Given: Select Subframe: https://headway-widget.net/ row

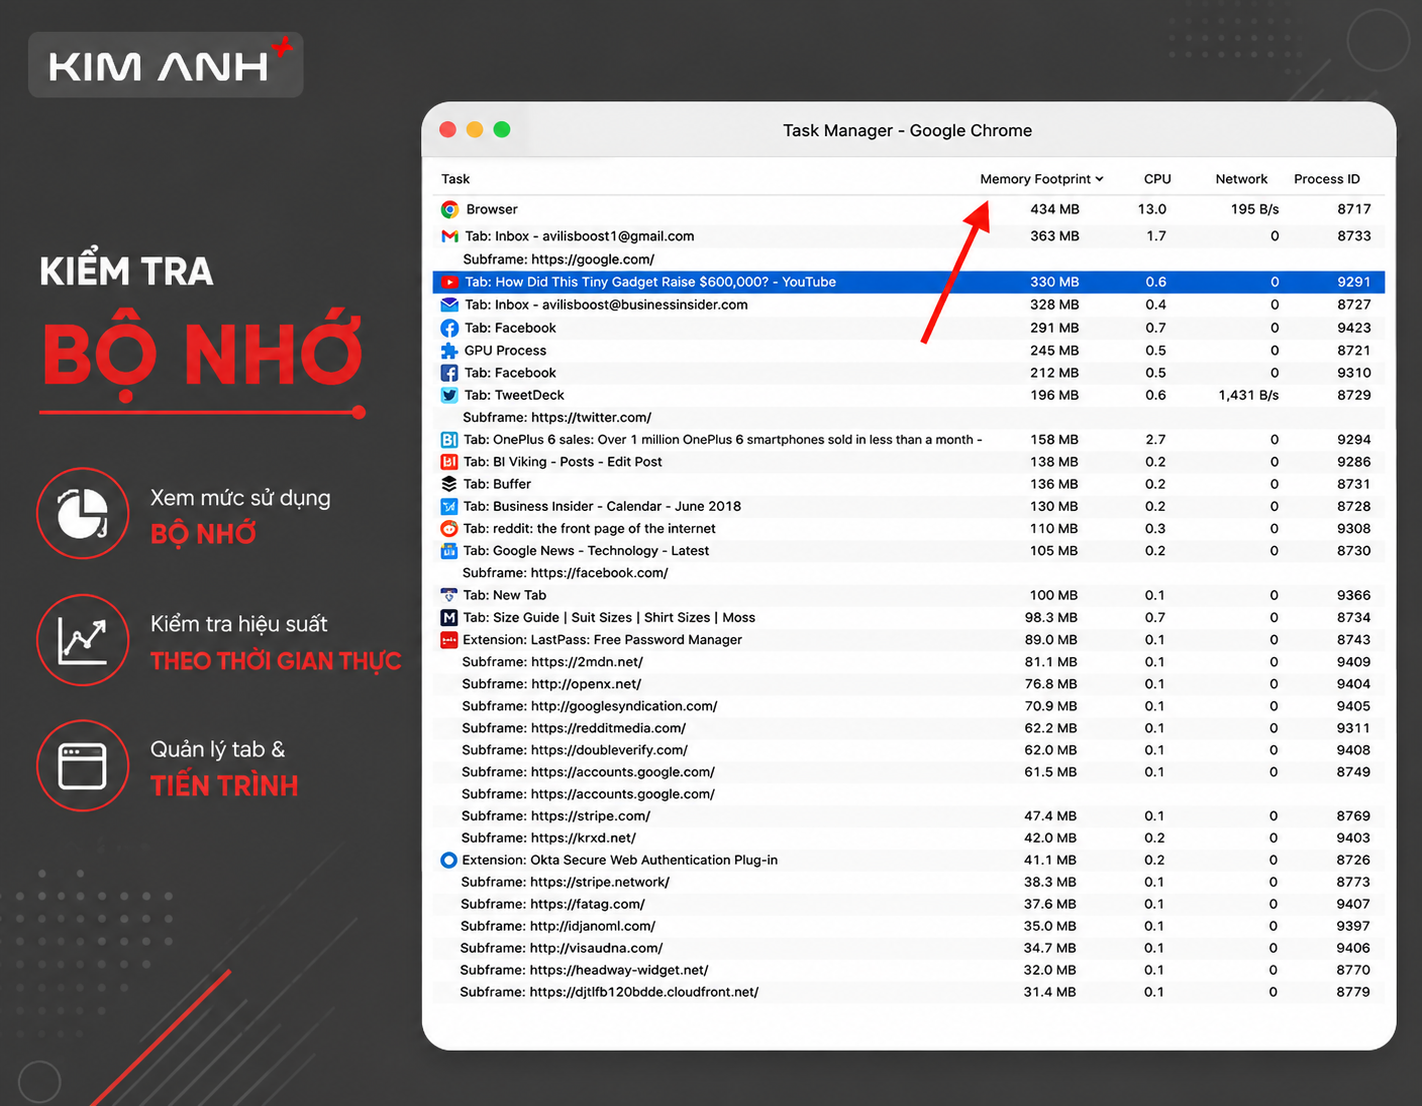Looking at the screenshot, I should pos(908,970).
